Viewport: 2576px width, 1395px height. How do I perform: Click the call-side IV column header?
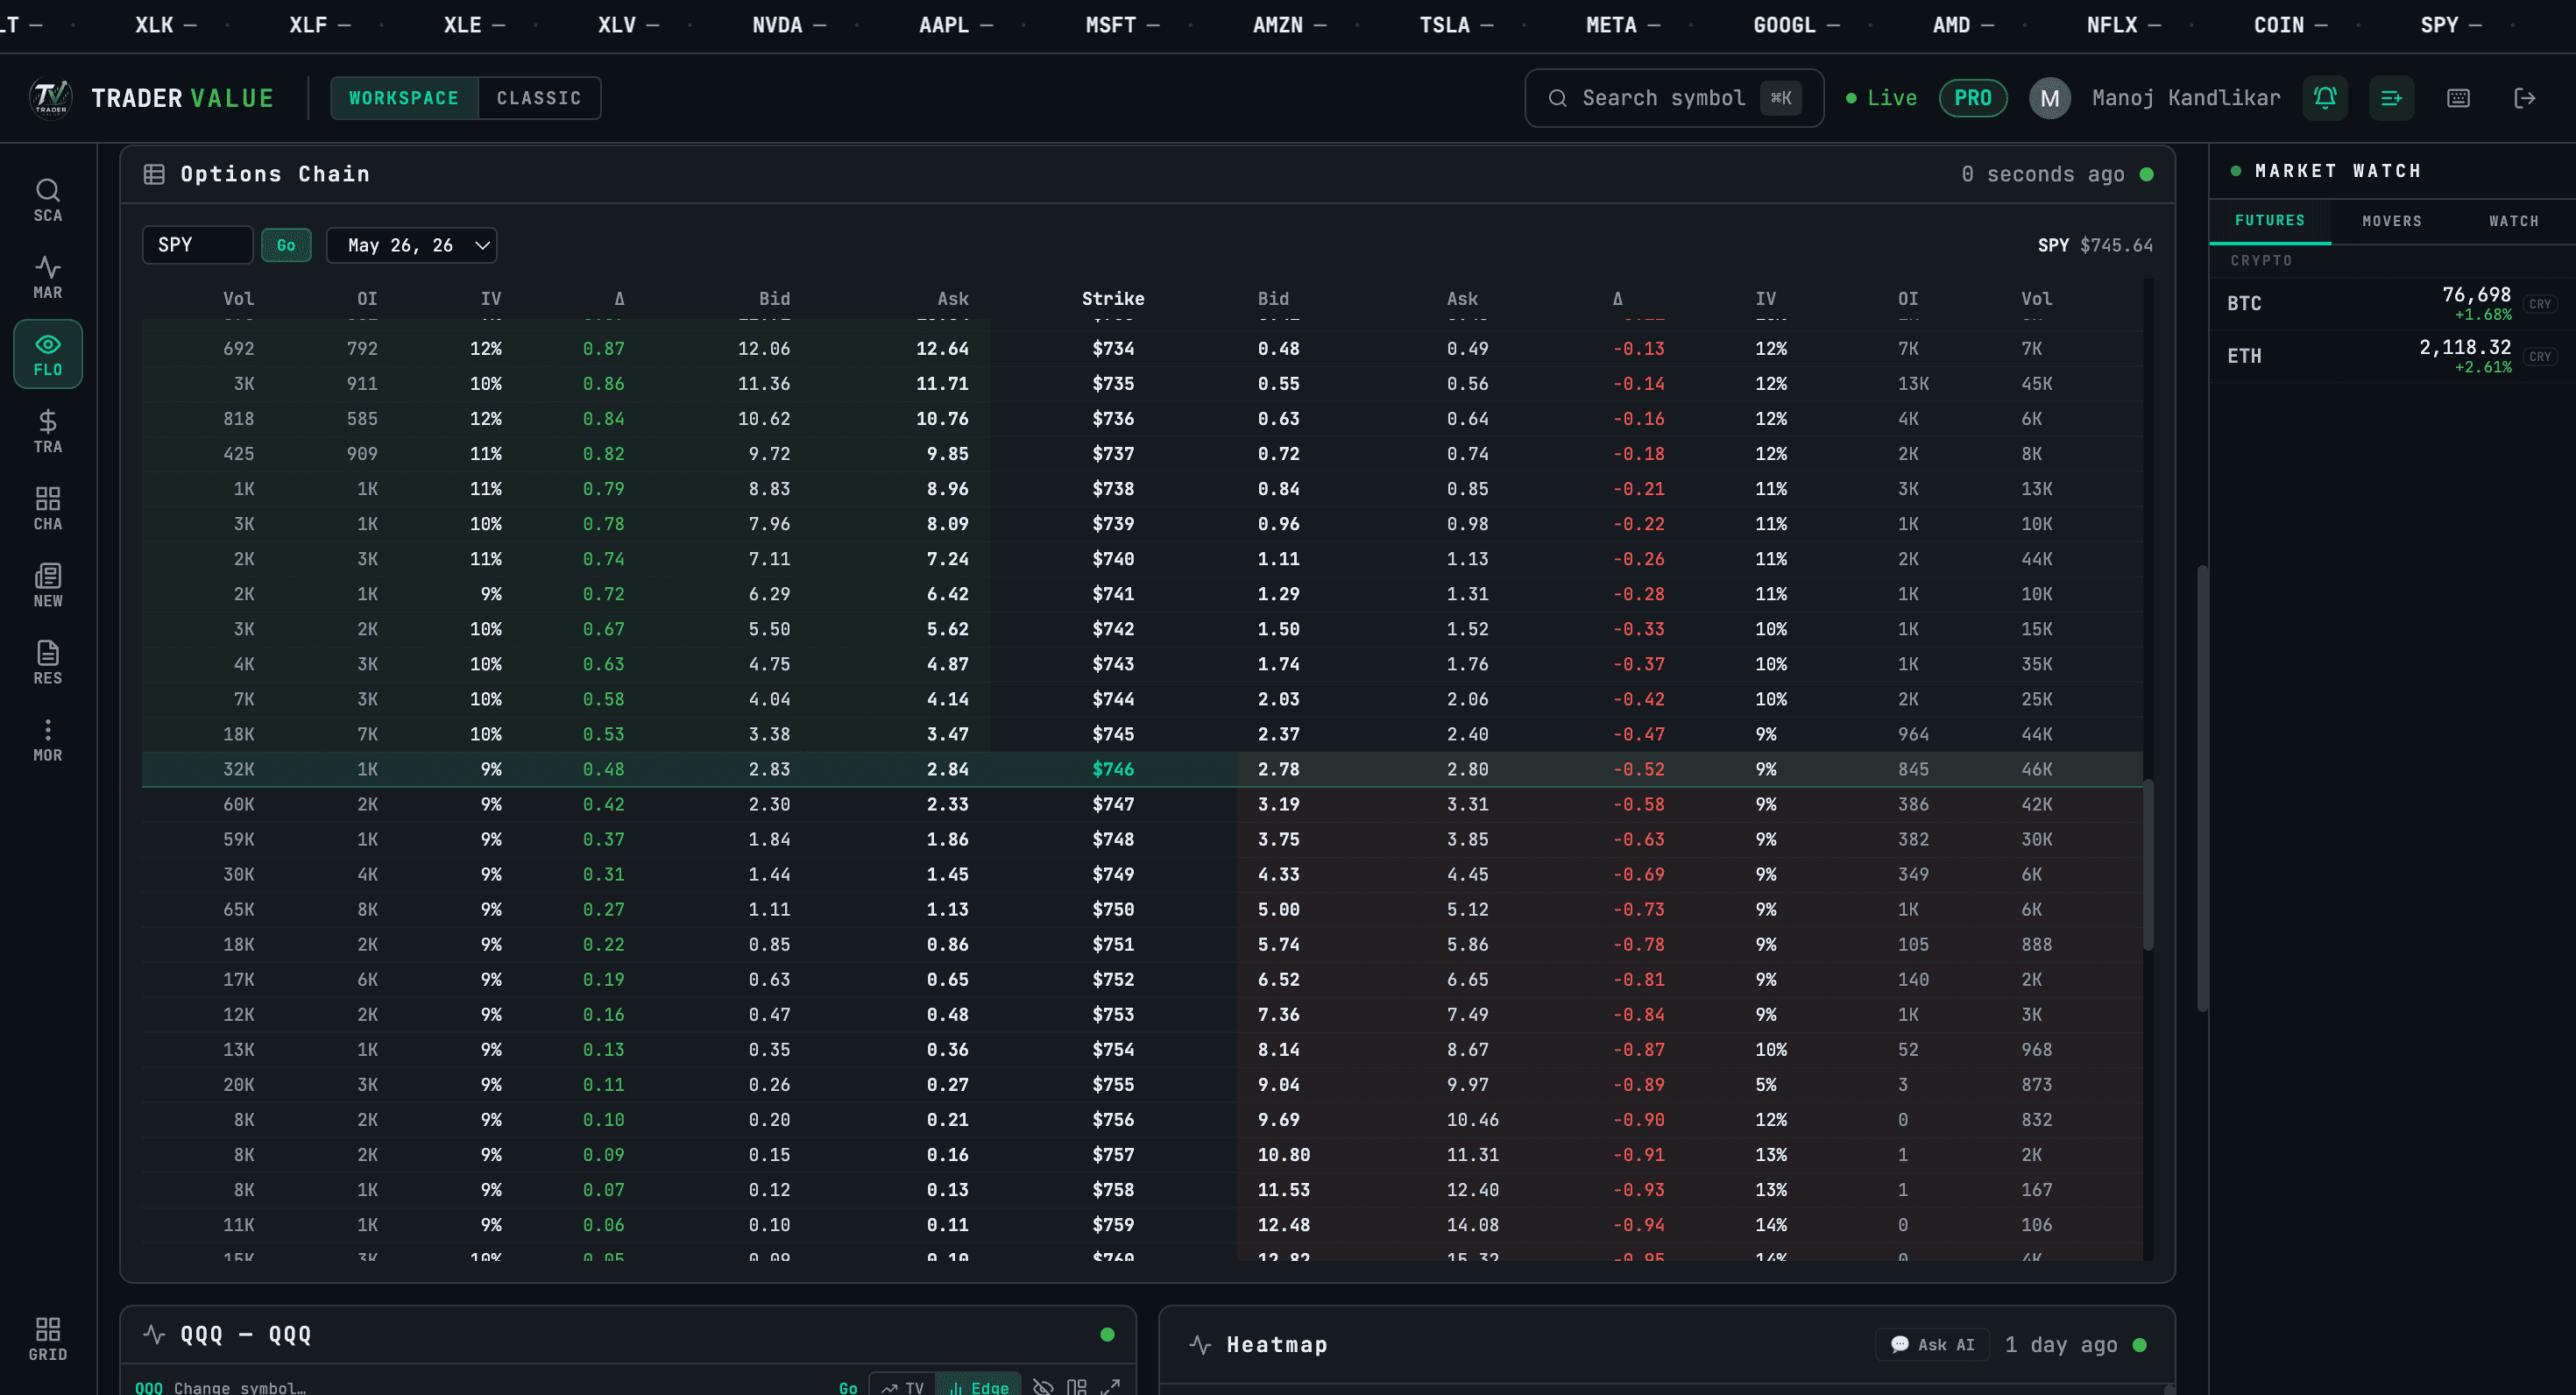pos(491,298)
